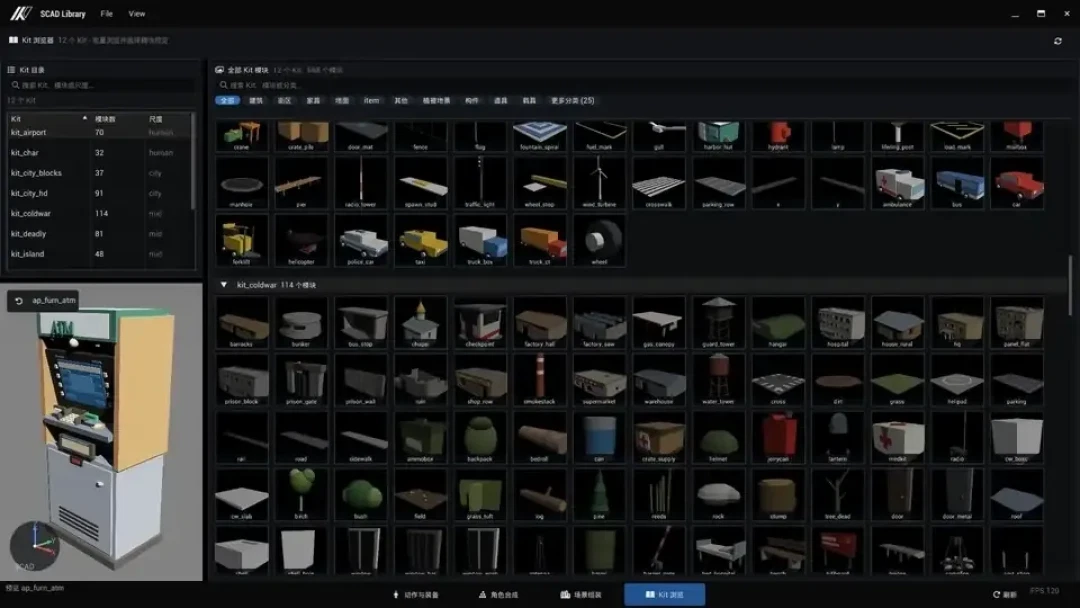Select kit_airport in the kit list
The width and height of the screenshot is (1080, 608).
point(100,132)
